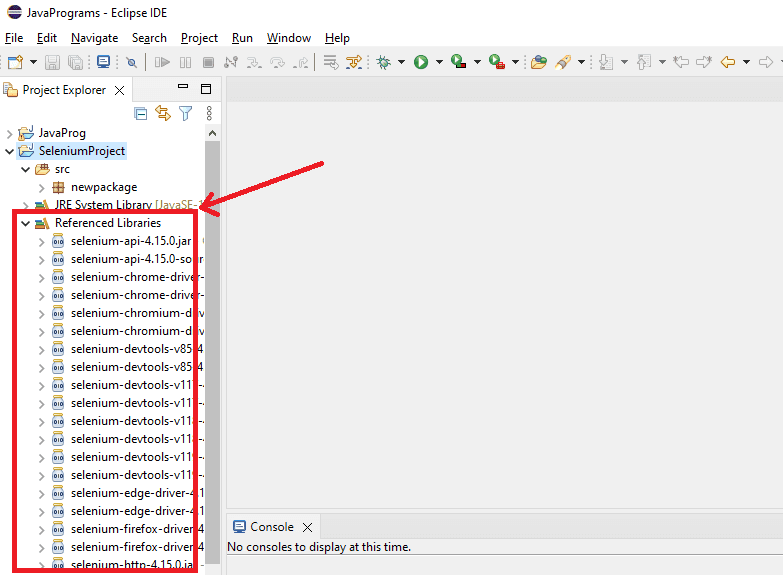
Task: Open the Navigate menu
Action: (94, 37)
